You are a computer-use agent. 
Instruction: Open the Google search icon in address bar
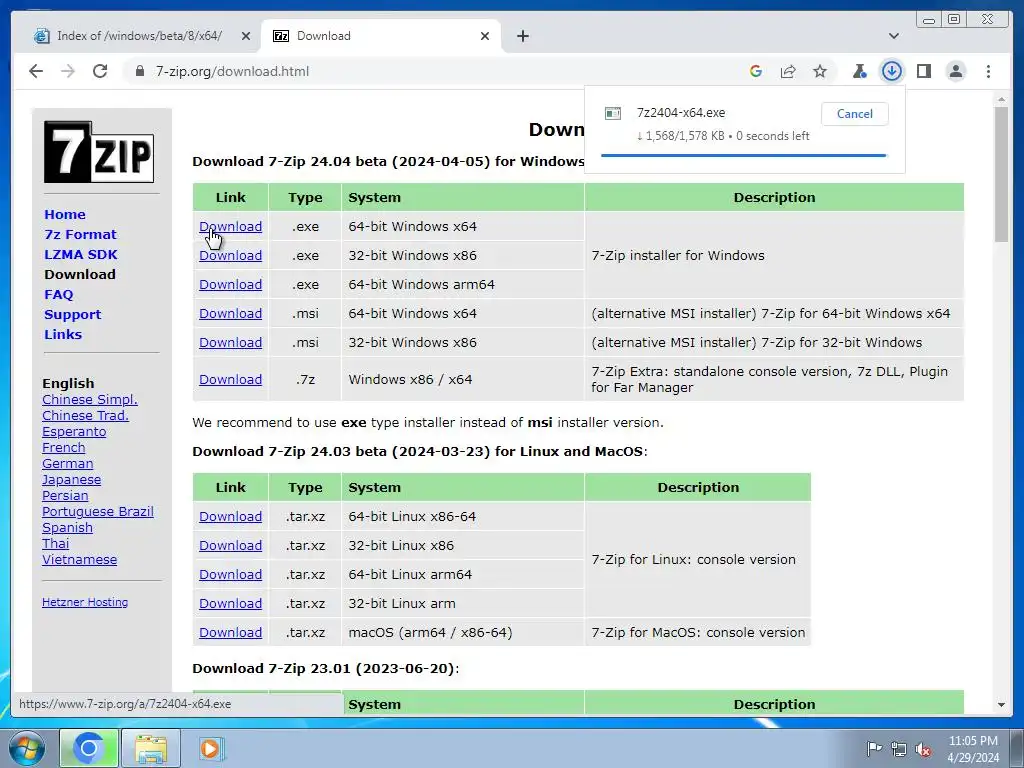(x=756, y=71)
